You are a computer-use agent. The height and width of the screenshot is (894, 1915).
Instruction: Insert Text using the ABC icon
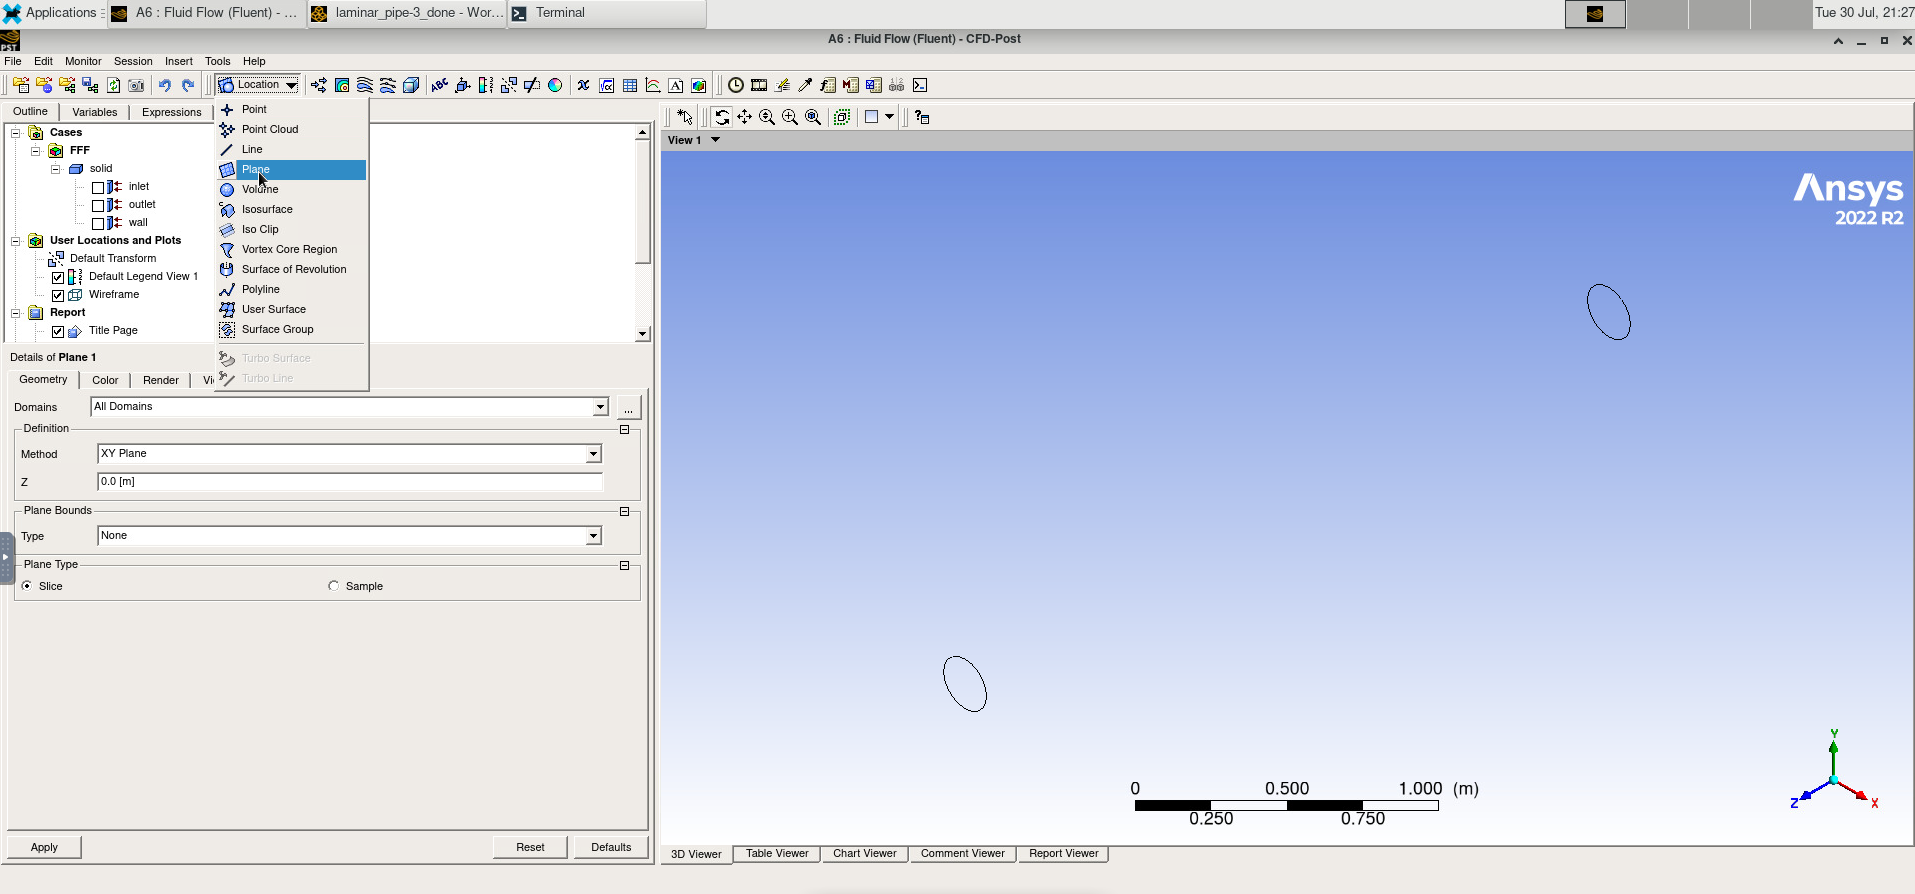(439, 85)
